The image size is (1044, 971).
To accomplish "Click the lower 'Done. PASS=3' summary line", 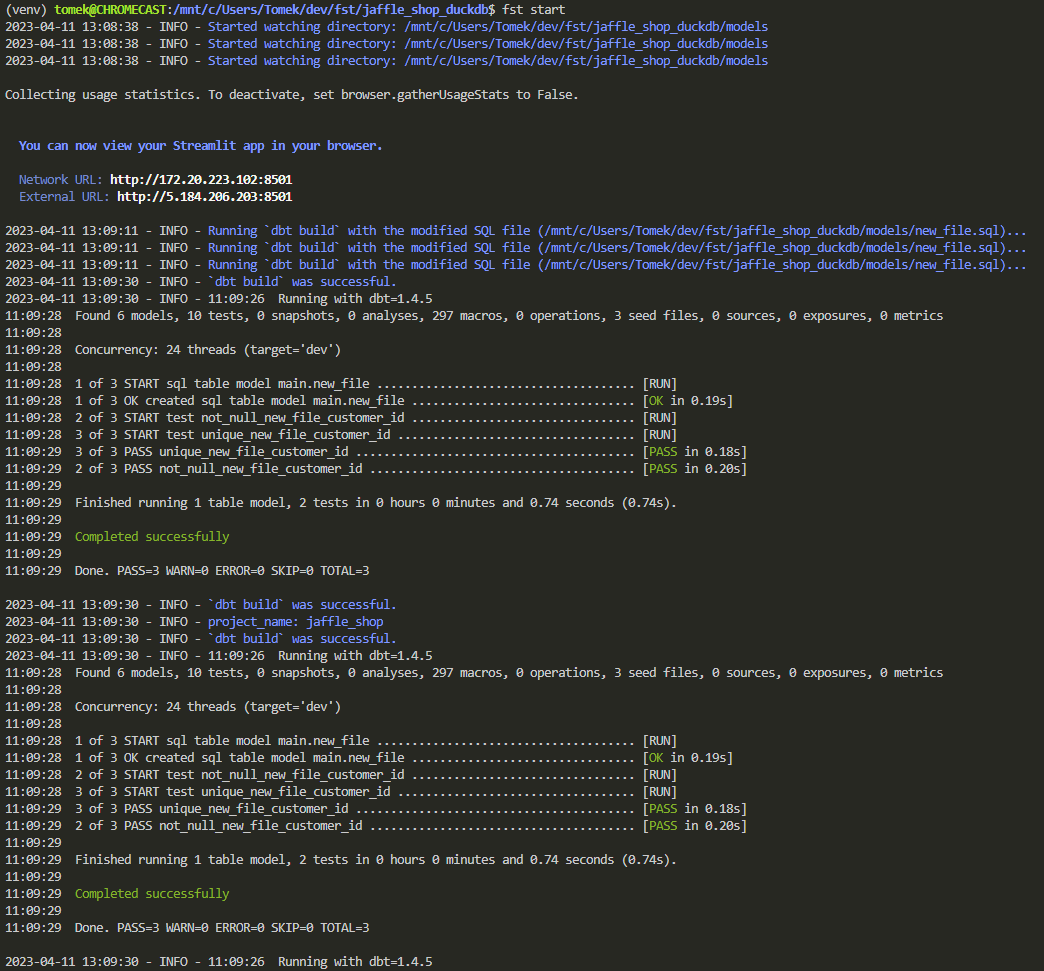I will 222,928.
